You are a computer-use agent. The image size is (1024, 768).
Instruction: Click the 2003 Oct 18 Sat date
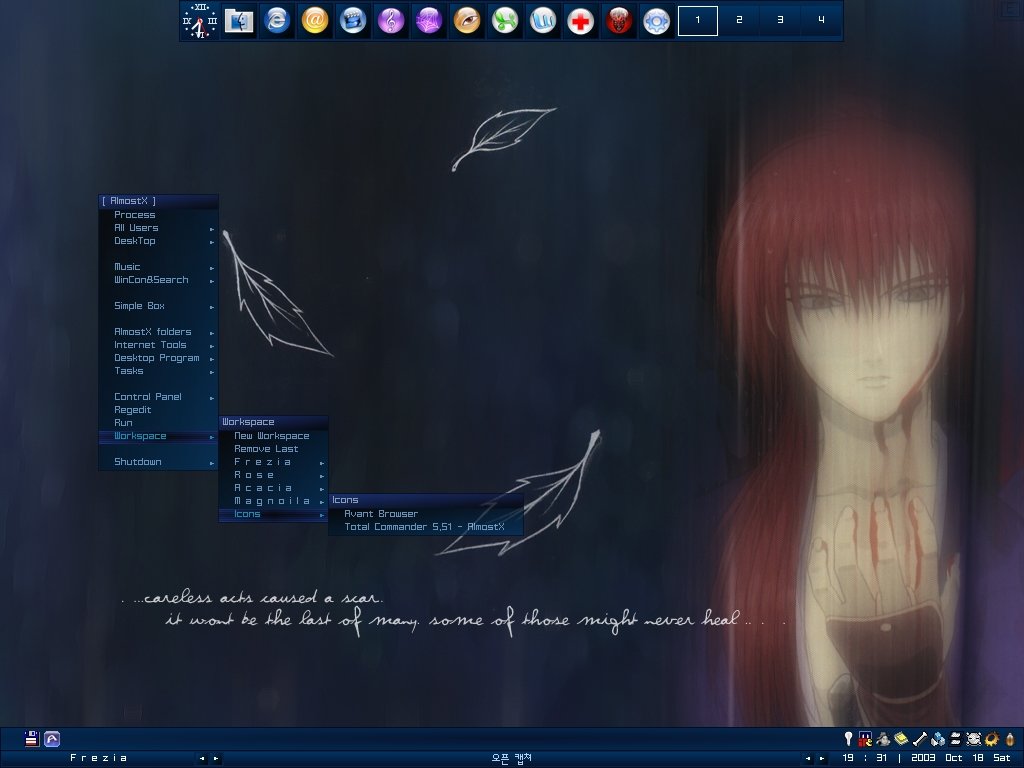[961, 758]
